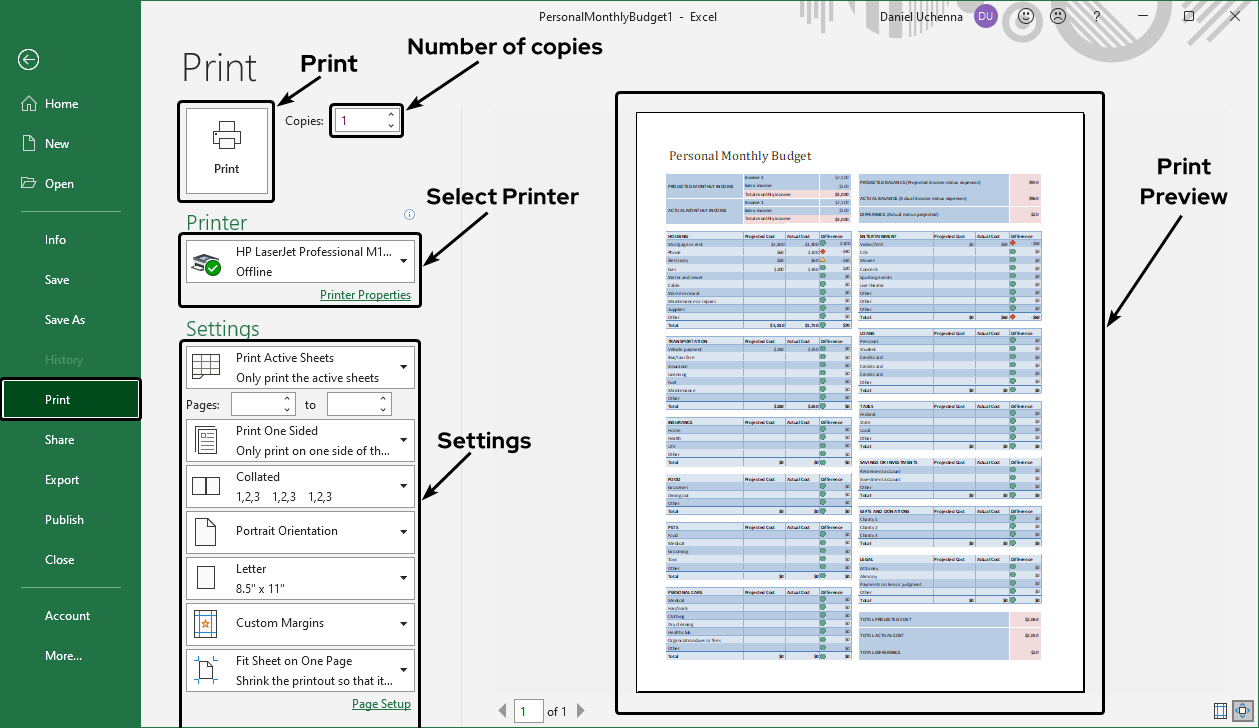The height and width of the screenshot is (728, 1259).
Task: Click the printer info icon
Action: pos(409,214)
